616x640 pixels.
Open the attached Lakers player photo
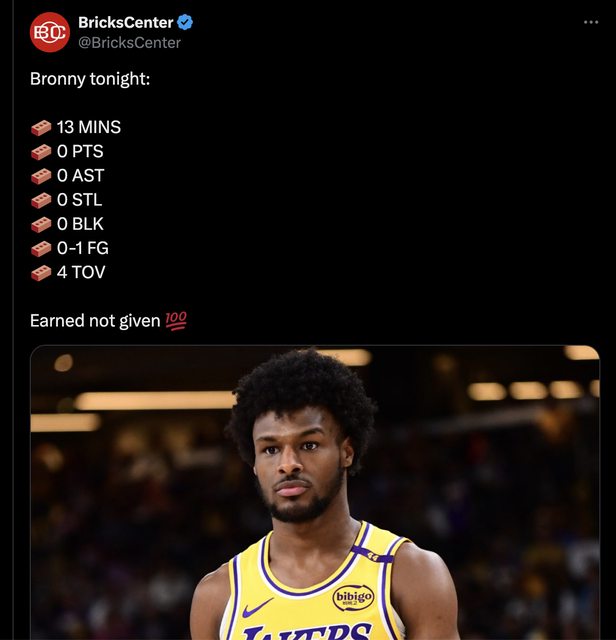point(315,493)
